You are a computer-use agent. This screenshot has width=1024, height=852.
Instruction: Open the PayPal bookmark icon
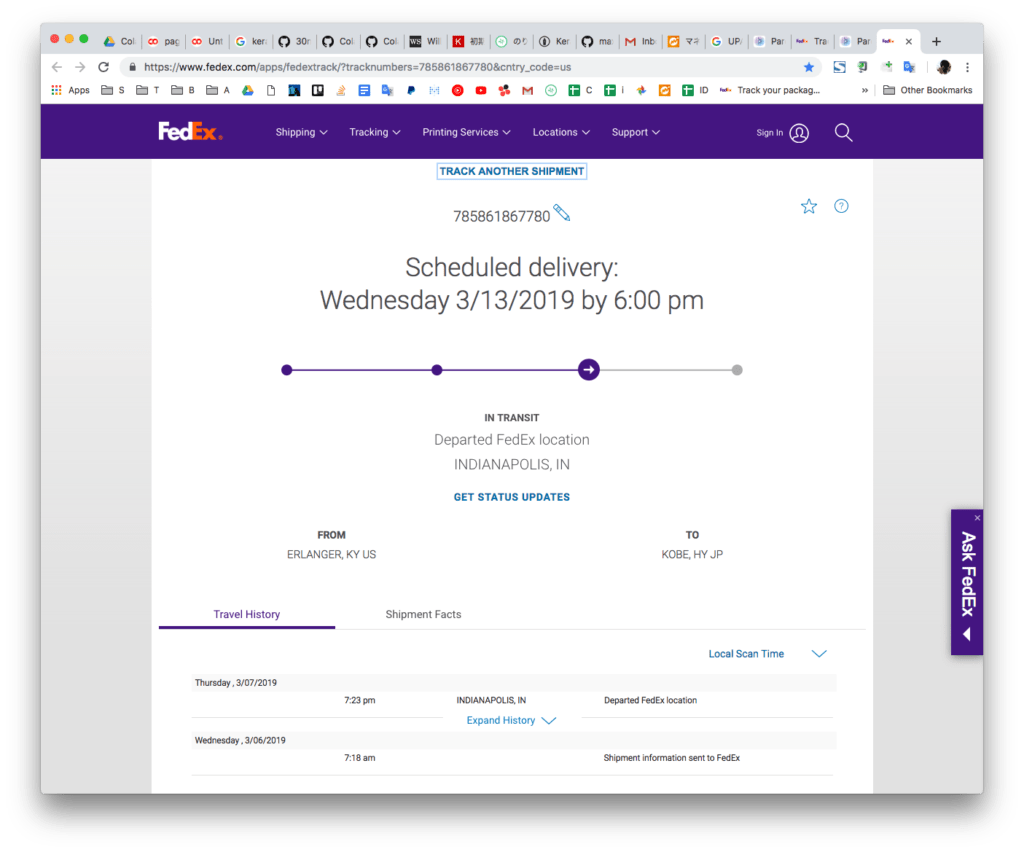(x=411, y=90)
